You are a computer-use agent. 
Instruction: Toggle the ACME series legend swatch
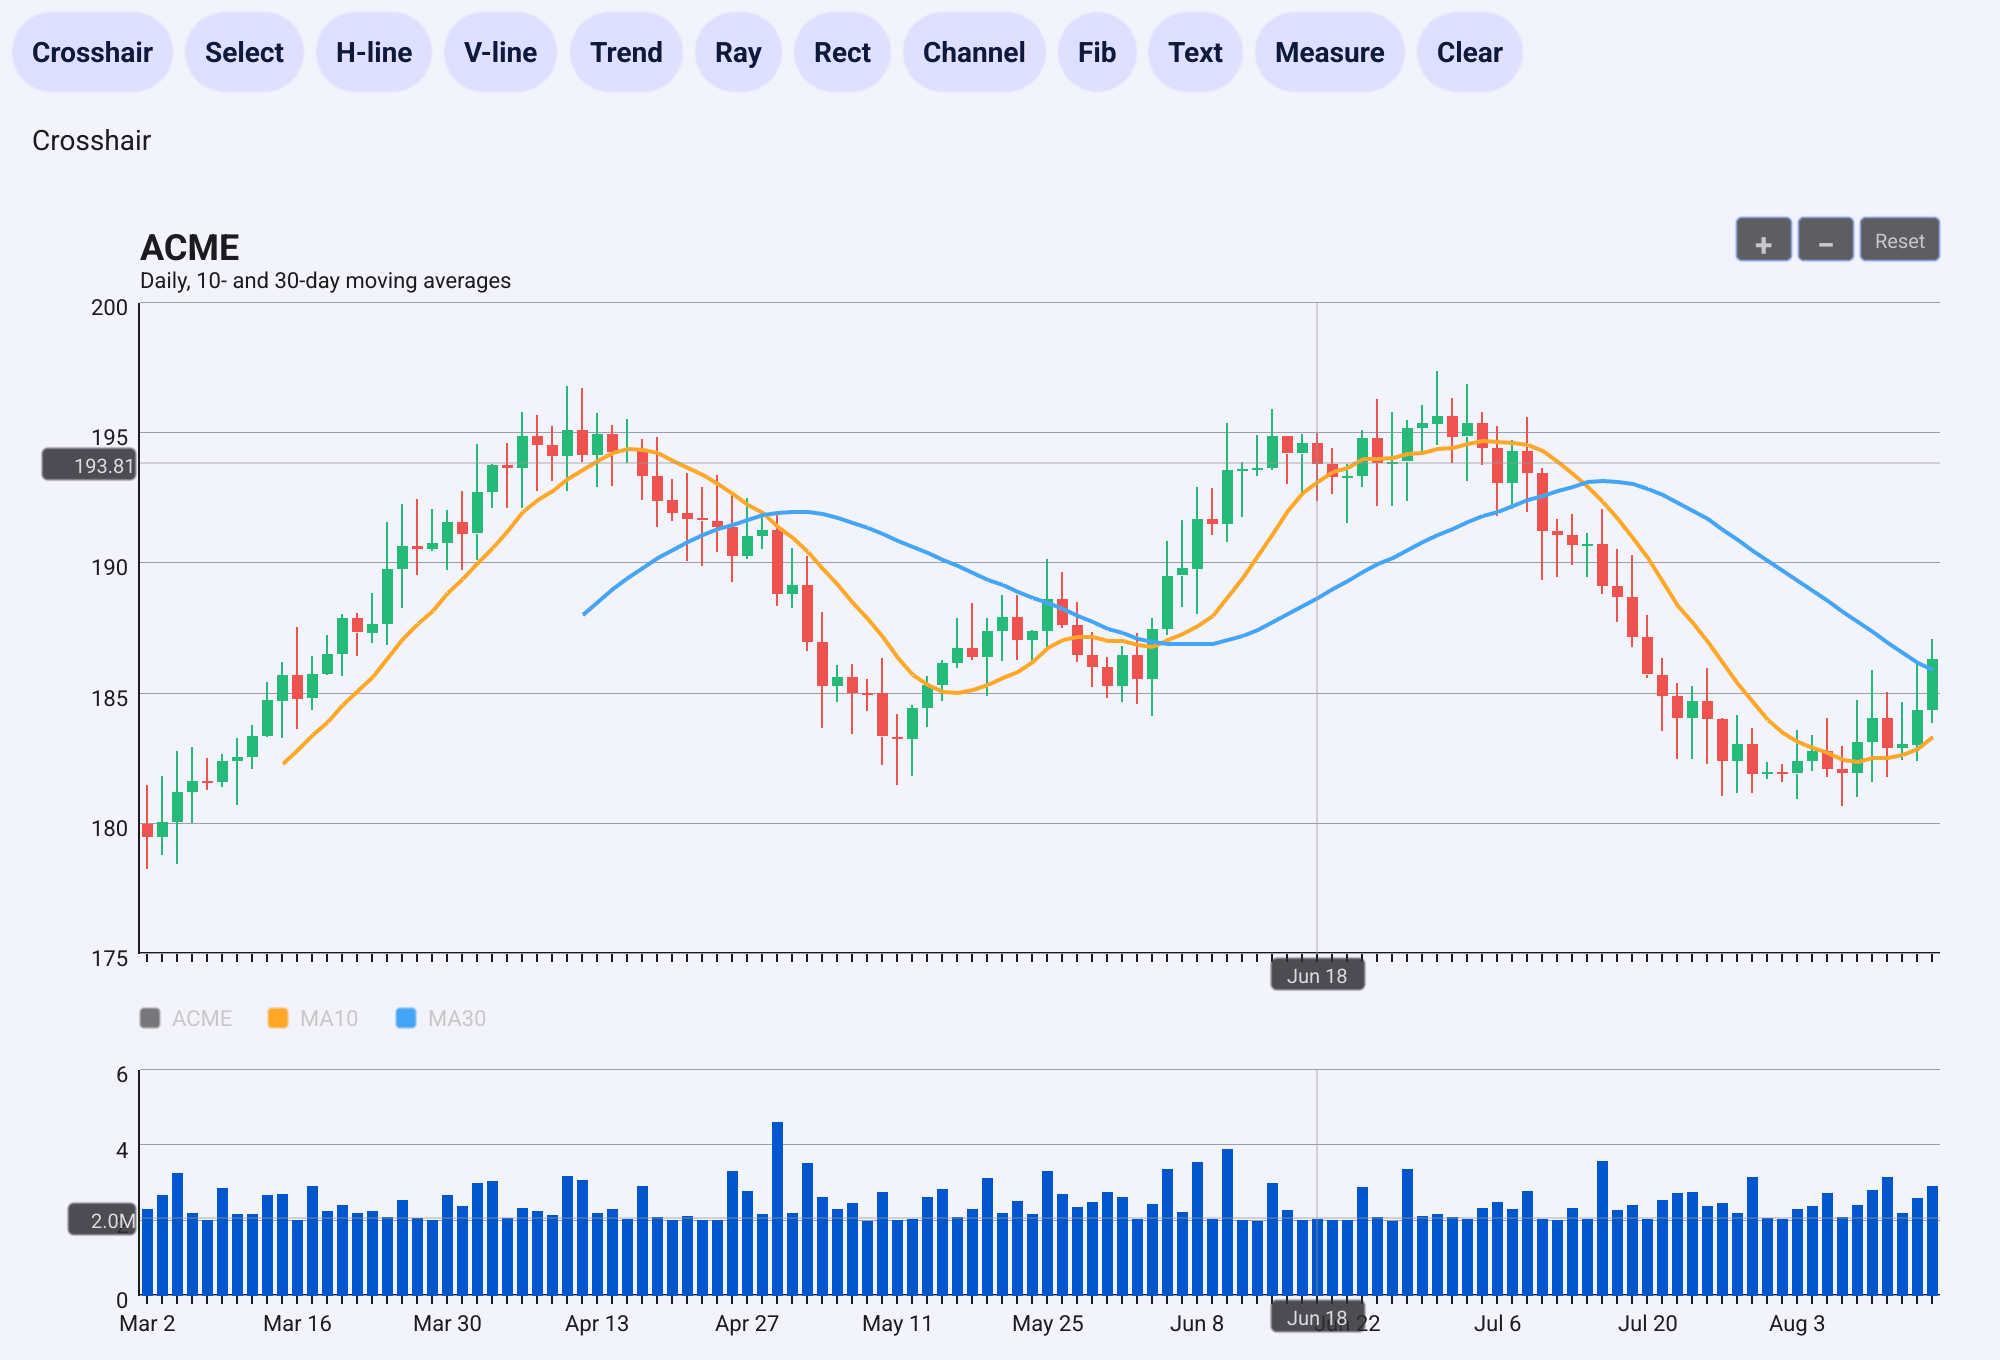150,1018
